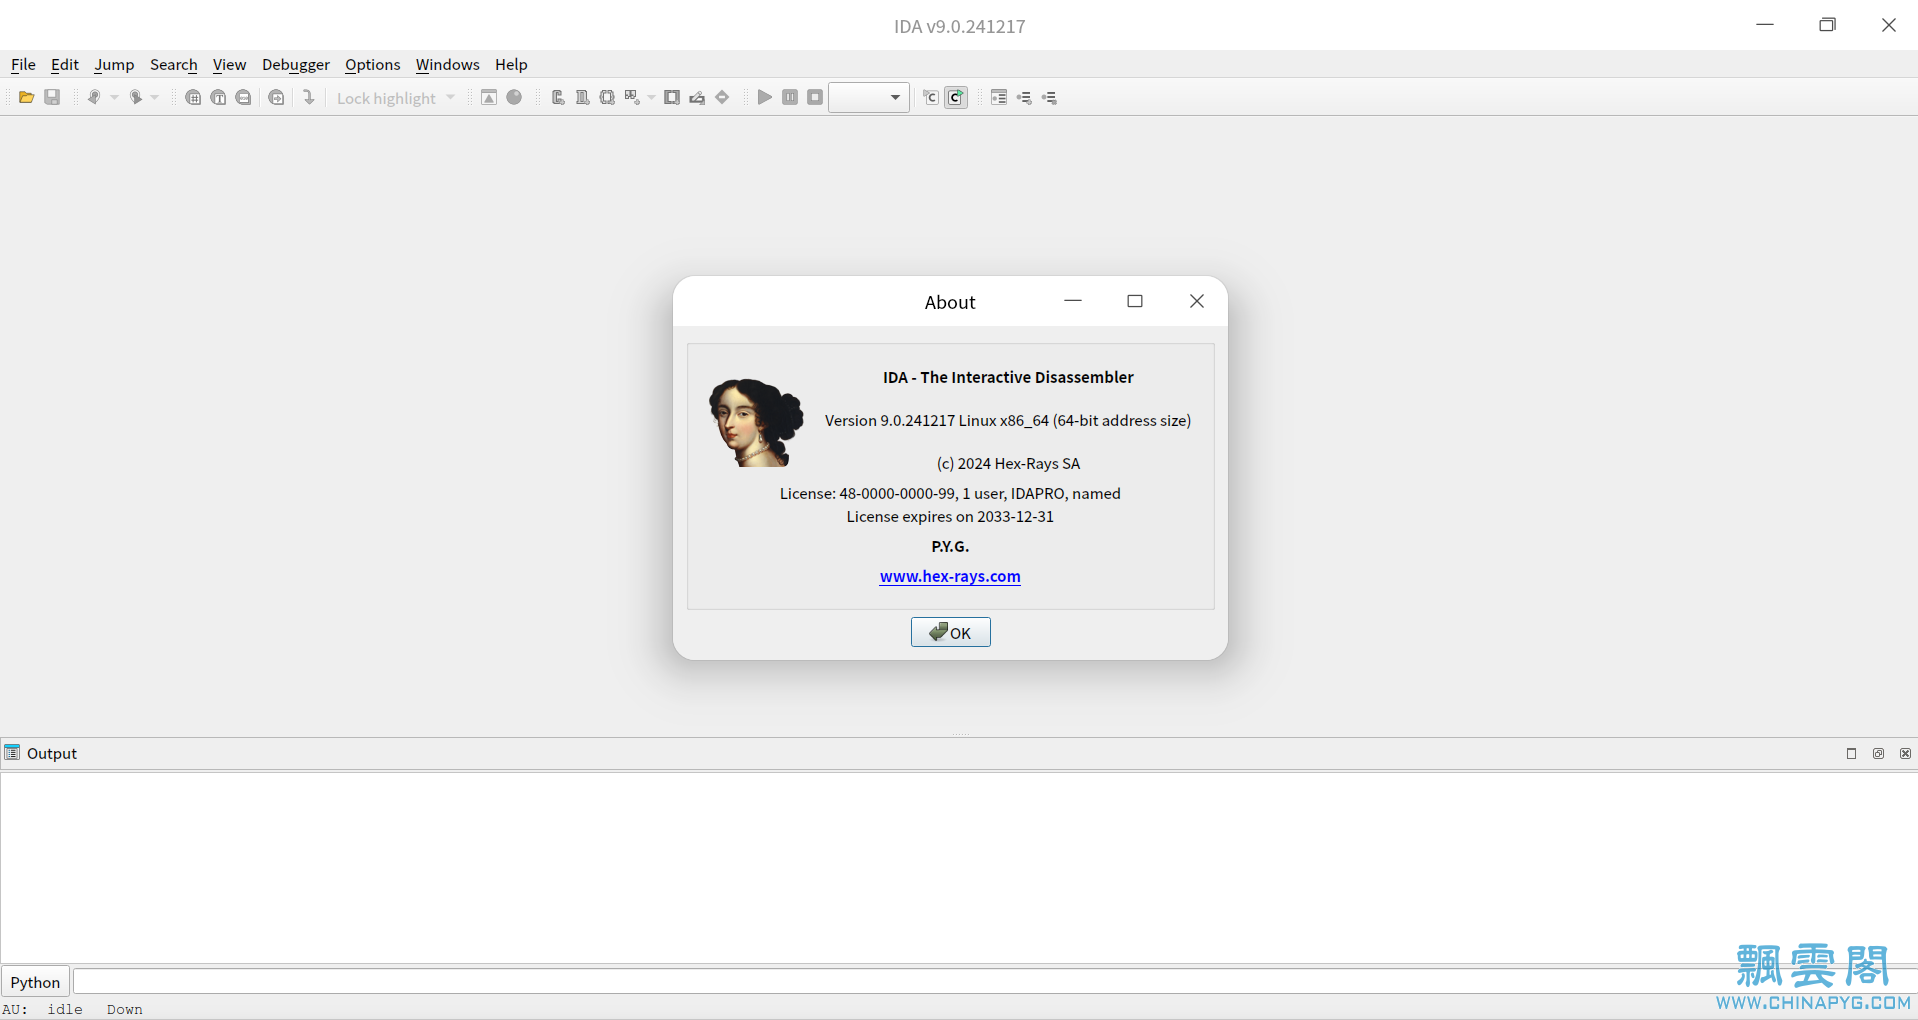Click the first page-with-arrow icon after the sphere
This screenshot has height=1020, width=1918.
click(x=558, y=97)
